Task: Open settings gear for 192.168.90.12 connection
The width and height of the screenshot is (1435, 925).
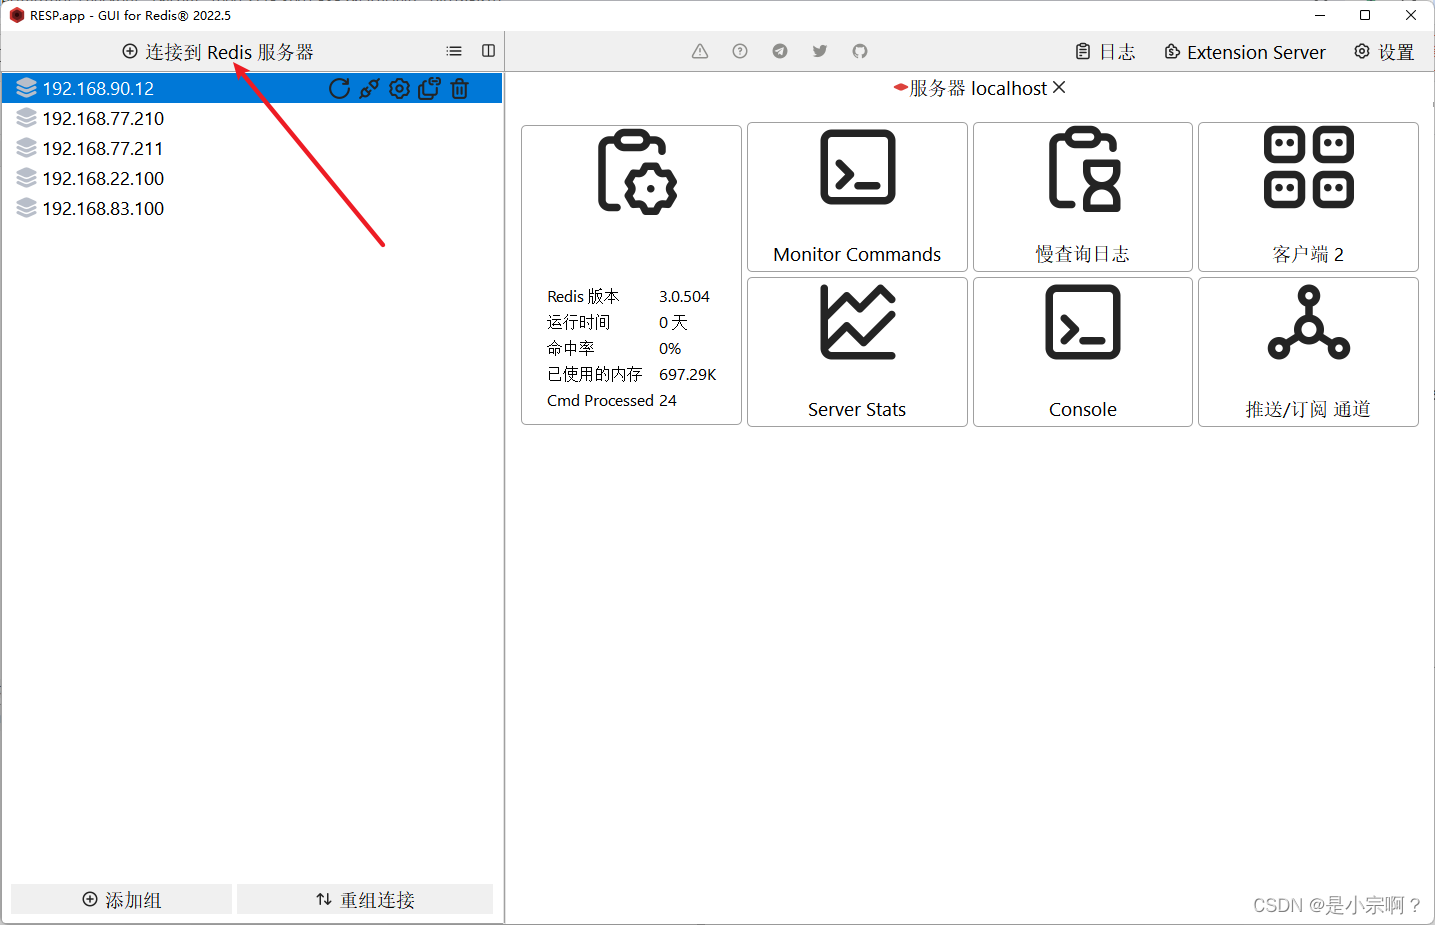Action: point(399,89)
